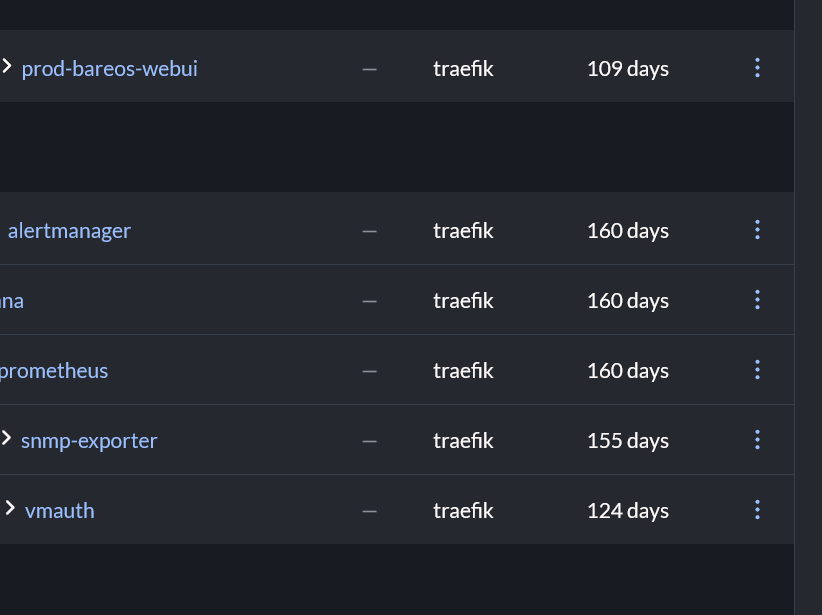Click the 109 days age cell
Image resolution: width=822 pixels, height=615 pixels.
[x=628, y=68]
